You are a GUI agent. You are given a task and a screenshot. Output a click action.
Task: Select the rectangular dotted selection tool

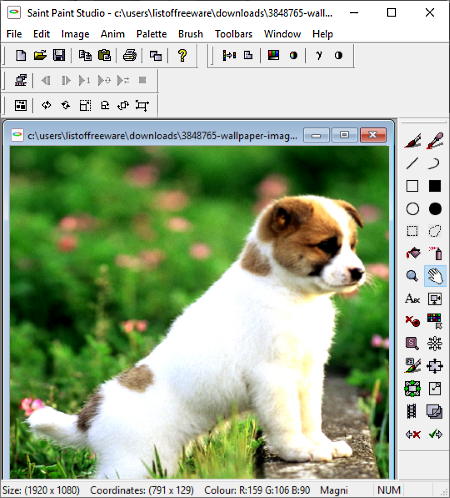[x=413, y=231]
